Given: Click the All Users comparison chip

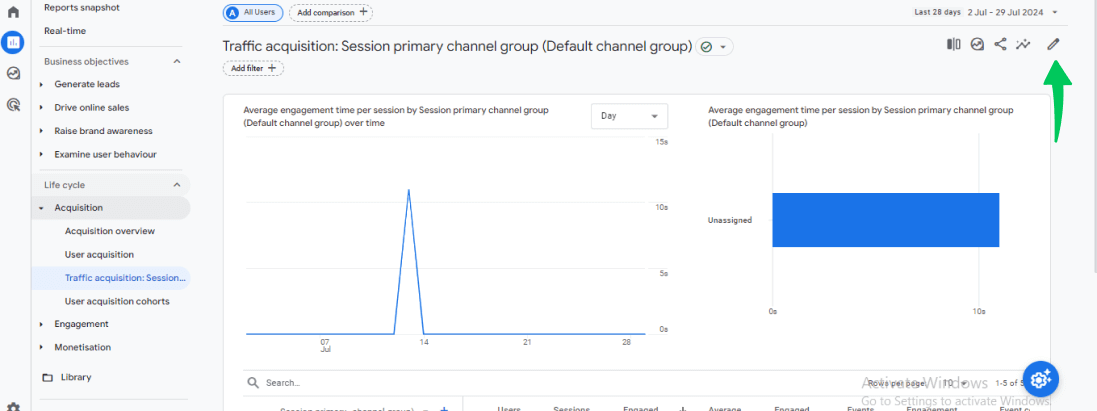Looking at the screenshot, I should coord(253,12).
